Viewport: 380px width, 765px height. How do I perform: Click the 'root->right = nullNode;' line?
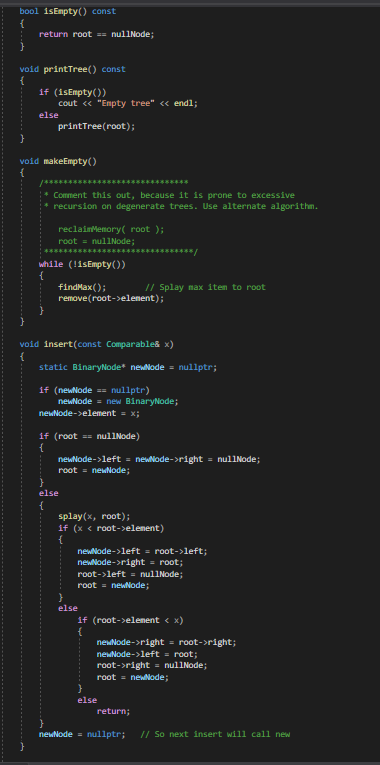[152, 665]
